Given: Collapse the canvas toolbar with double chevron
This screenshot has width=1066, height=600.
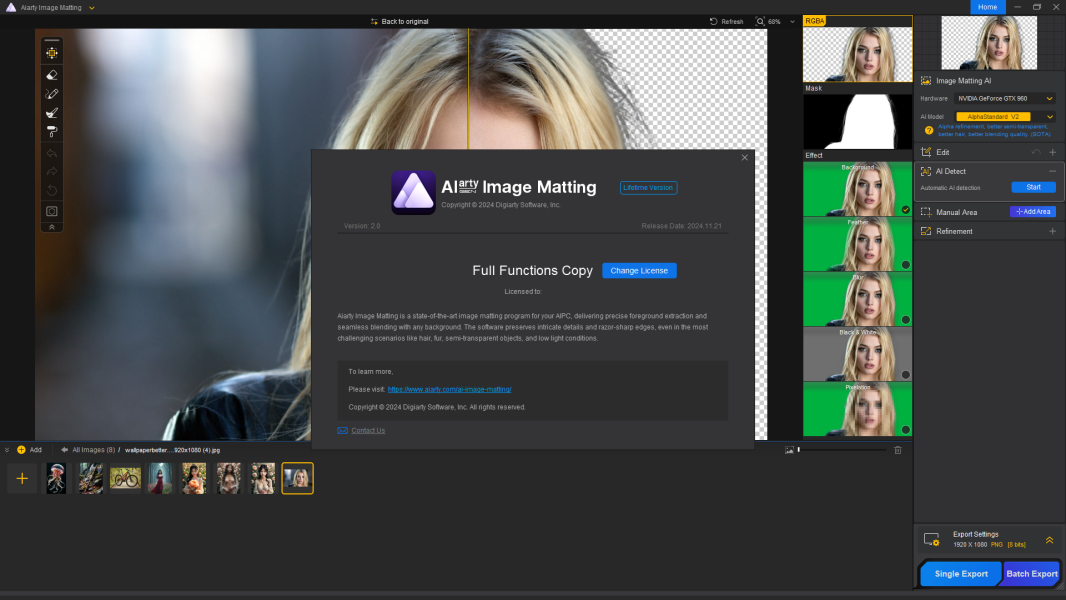Looking at the screenshot, I should 52,227.
